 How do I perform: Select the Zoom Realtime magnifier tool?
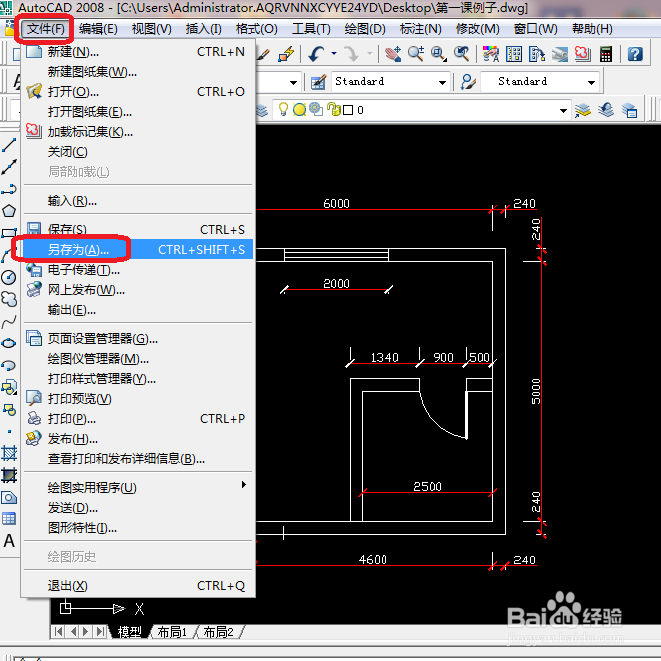[x=416, y=54]
